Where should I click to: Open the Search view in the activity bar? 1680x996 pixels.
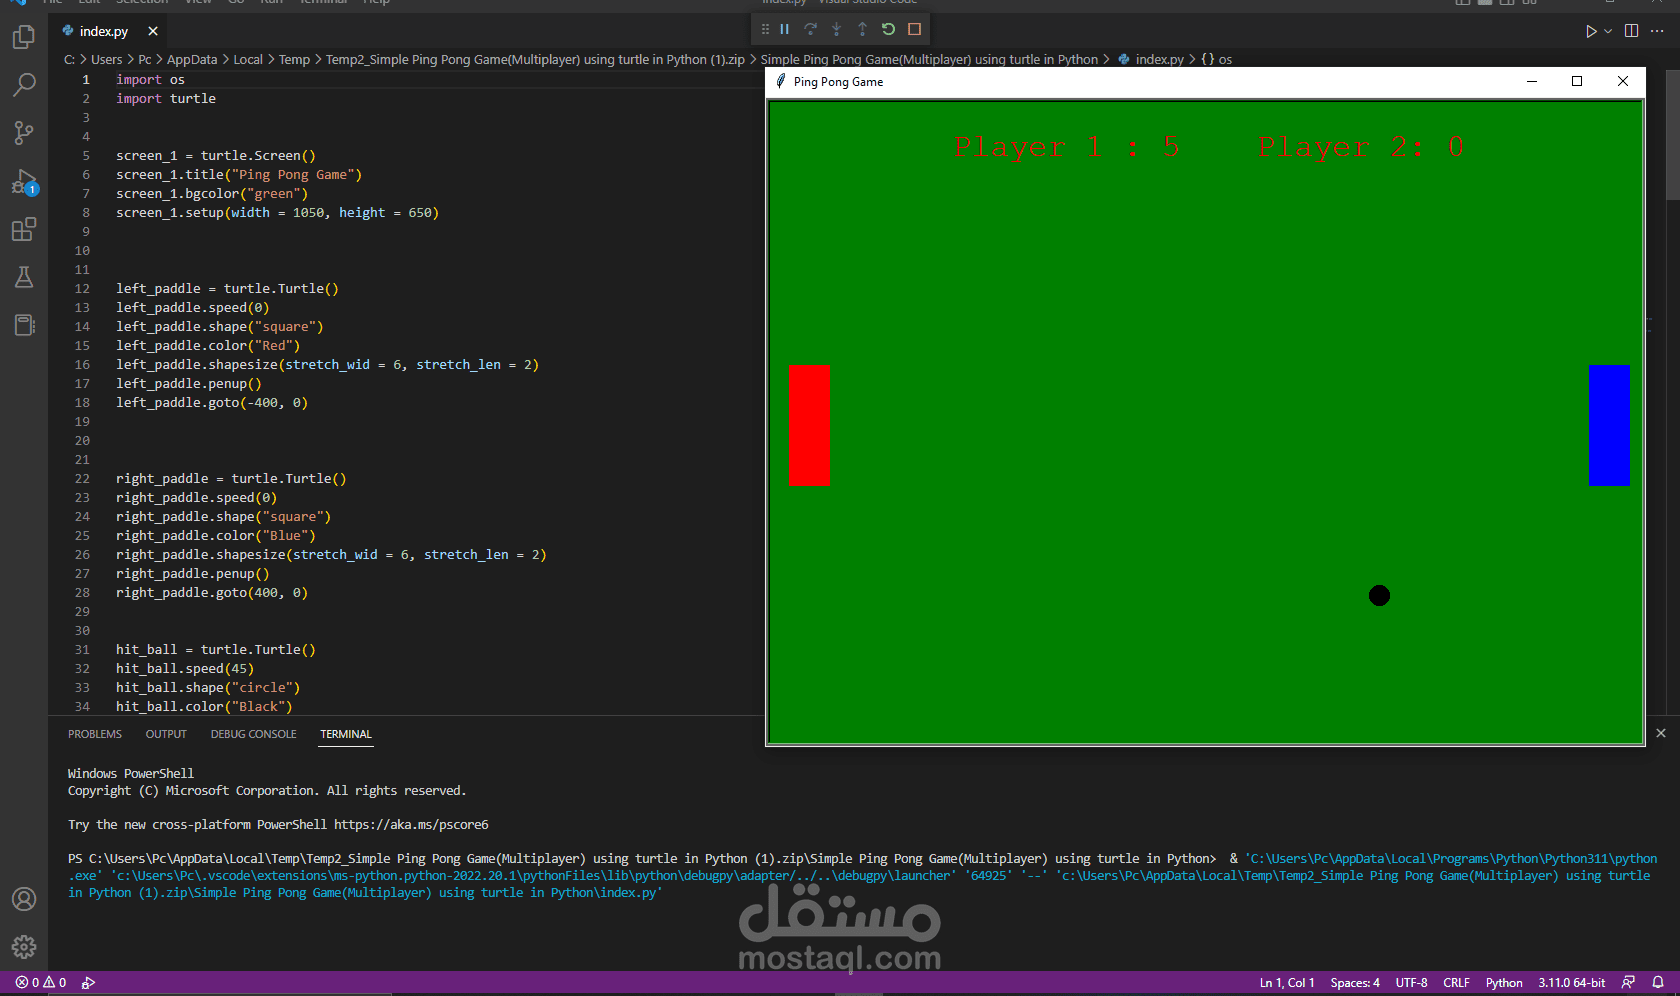pos(24,85)
